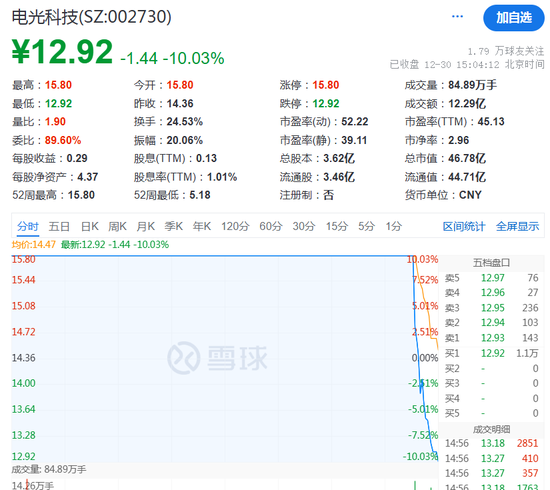Click the 跌停 value 12.92
Image resolution: width=550 pixels, height=490 pixels.
pyautogui.click(x=326, y=103)
